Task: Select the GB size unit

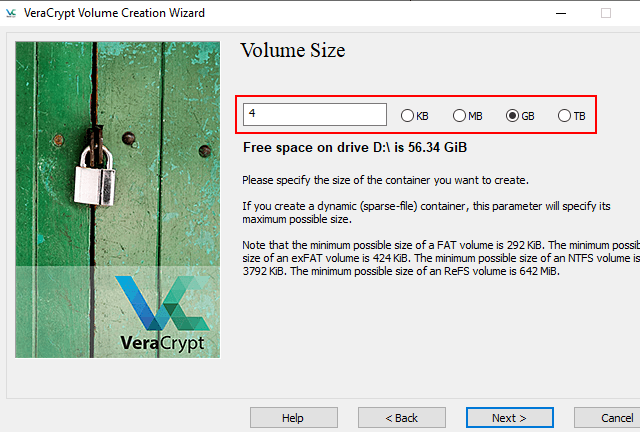Action: [520, 116]
